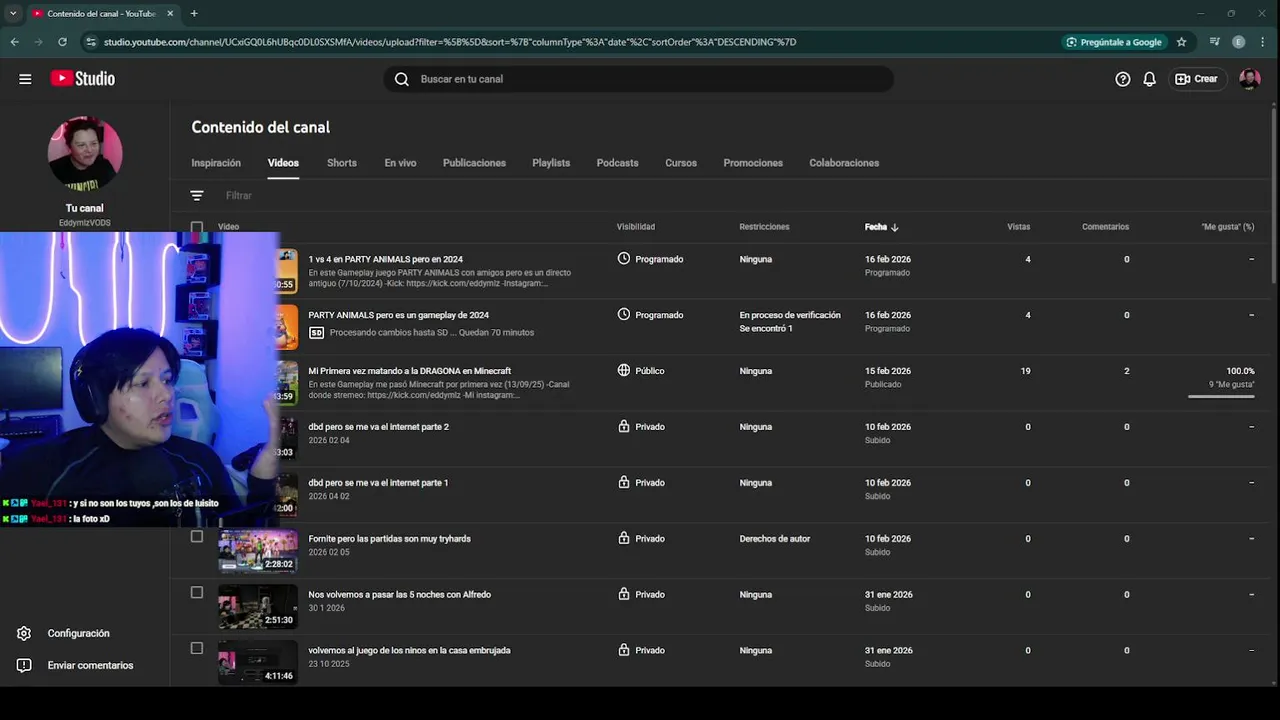The width and height of the screenshot is (1280, 720).
Task: Open the Playlists tab
Action: tap(551, 163)
